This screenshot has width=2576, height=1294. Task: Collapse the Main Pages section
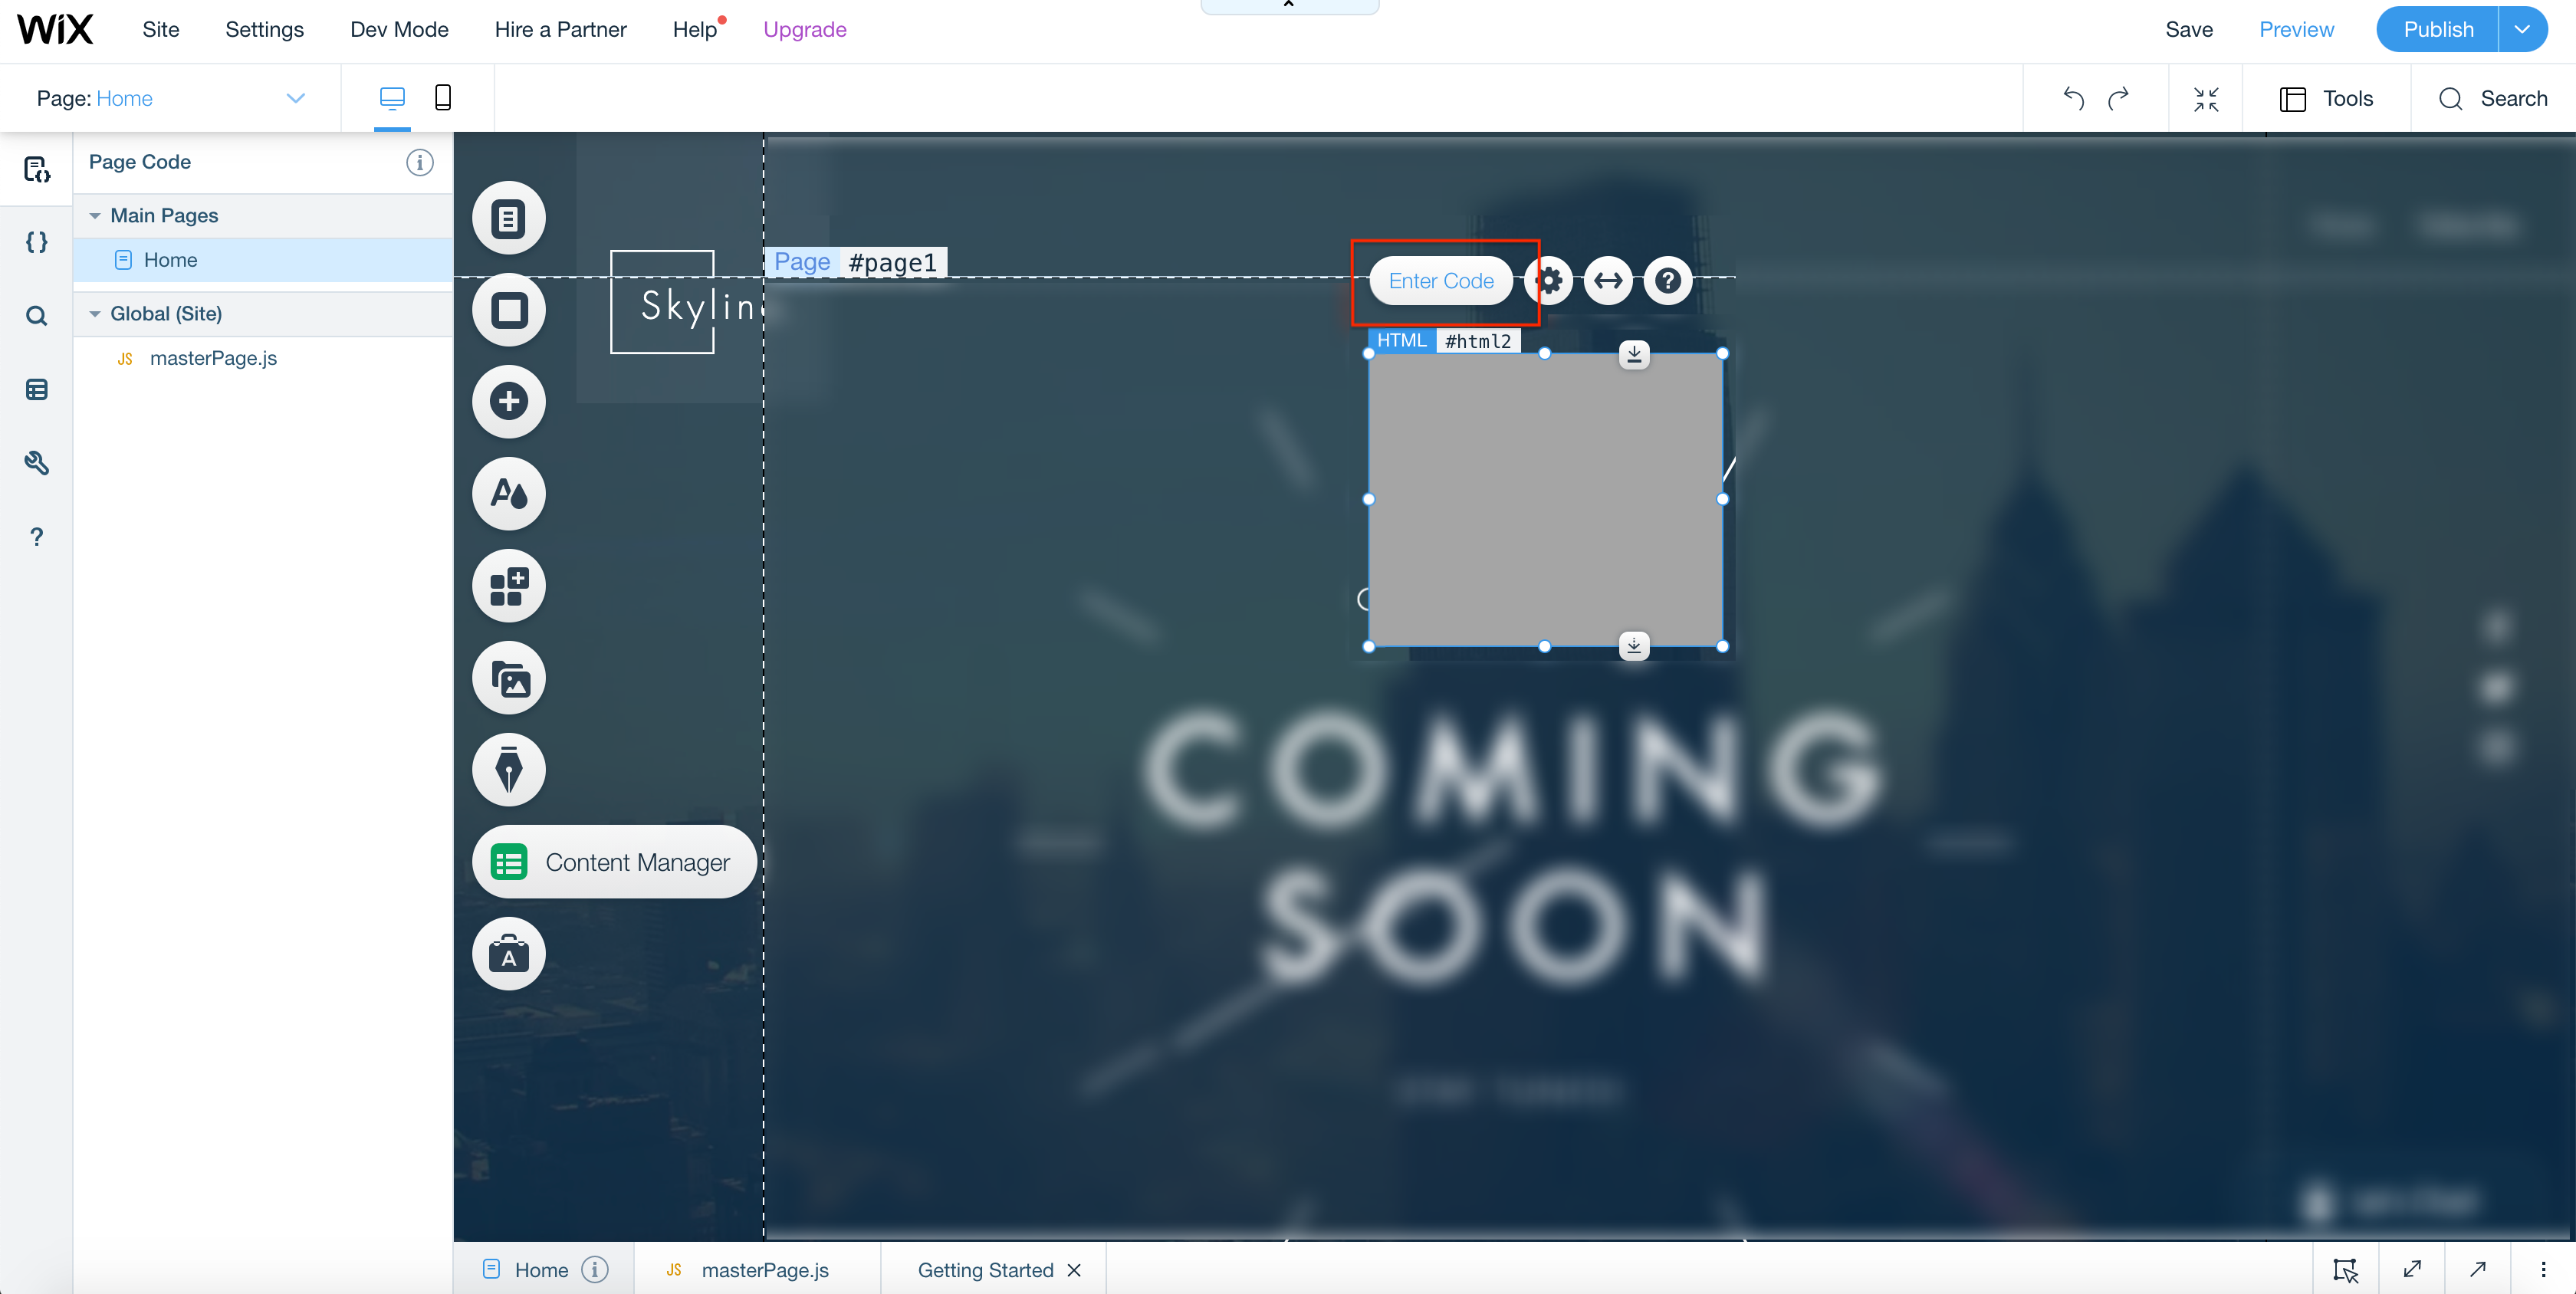click(x=95, y=216)
